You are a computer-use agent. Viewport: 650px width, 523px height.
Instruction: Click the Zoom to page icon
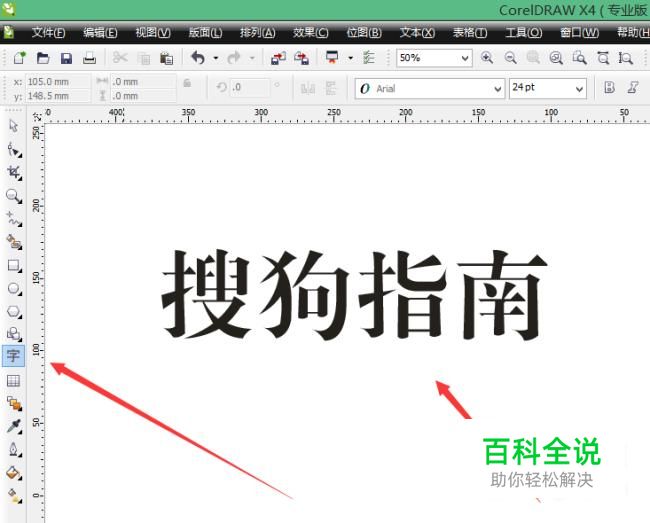point(579,58)
